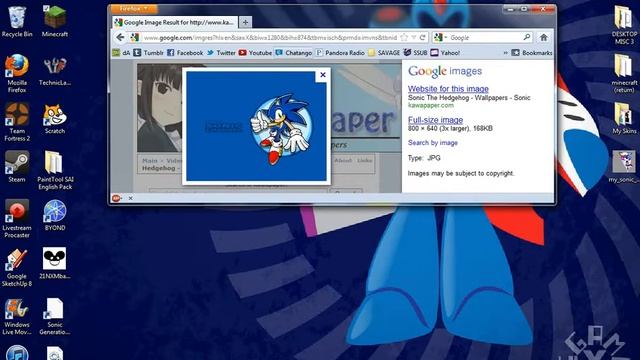Open the Scratch desktop icon

(x=55, y=119)
